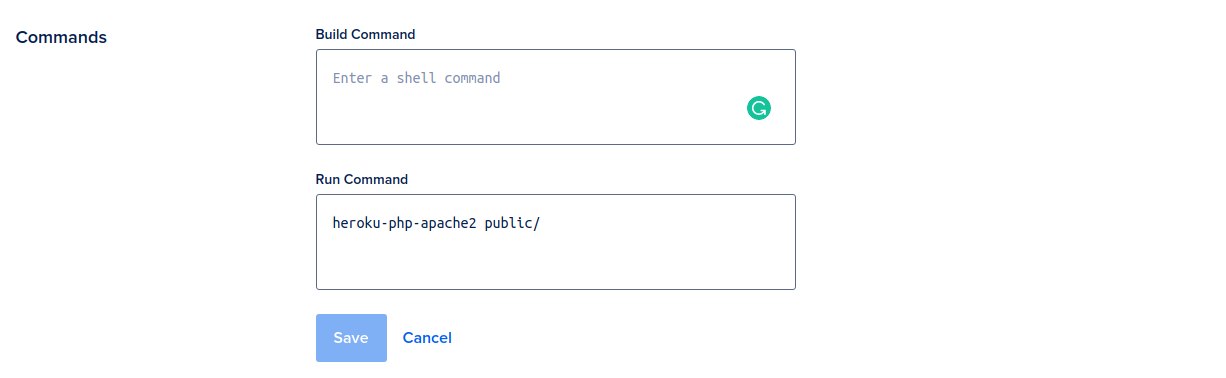
Task: Click the 'Enter a shell command' placeholder
Action: 416,77
